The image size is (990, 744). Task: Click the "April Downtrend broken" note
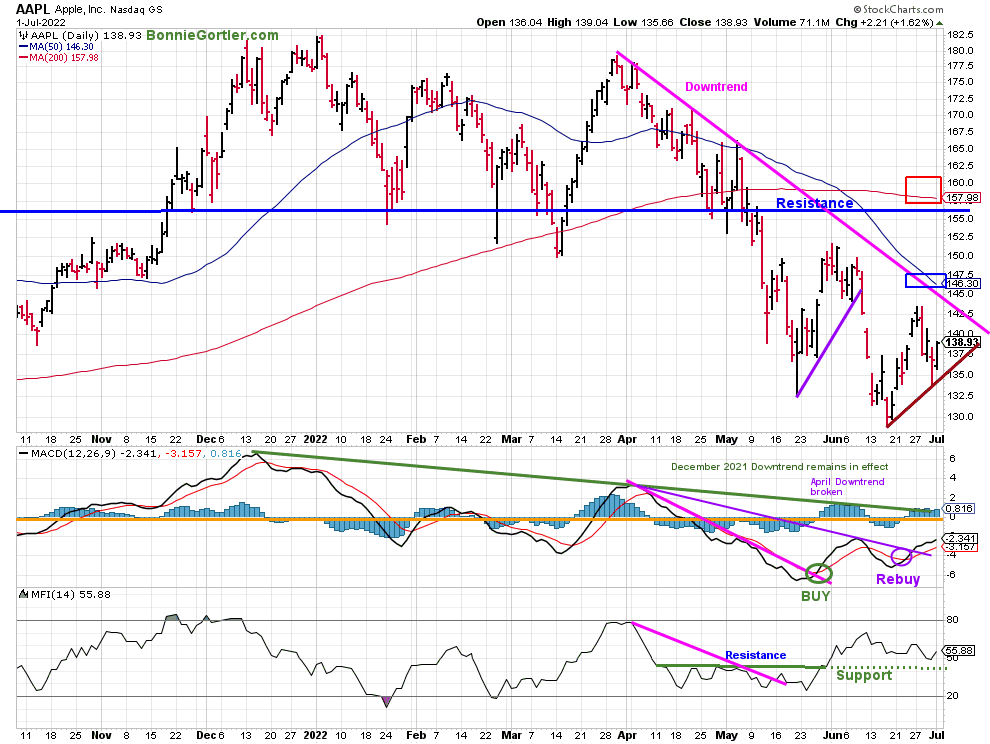[x=847, y=486]
